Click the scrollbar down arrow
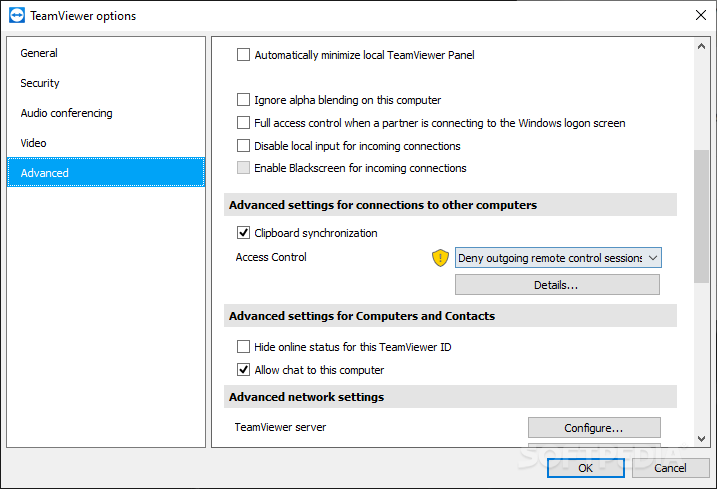 click(701, 439)
